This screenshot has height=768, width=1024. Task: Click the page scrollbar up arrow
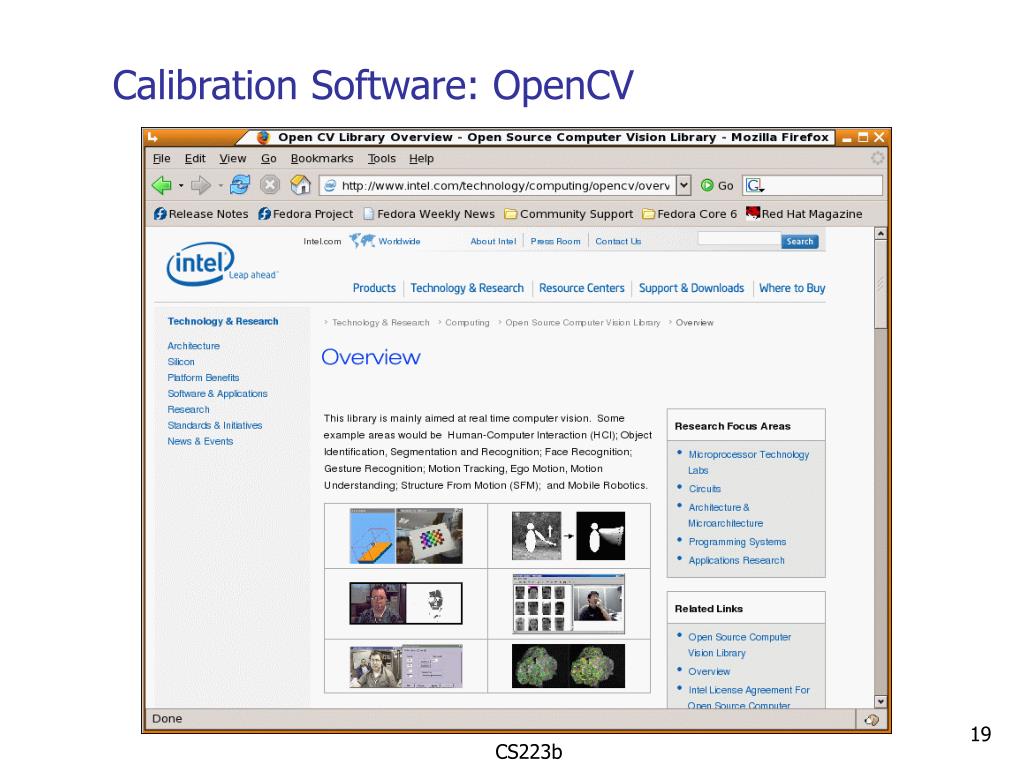pos(880,233)
